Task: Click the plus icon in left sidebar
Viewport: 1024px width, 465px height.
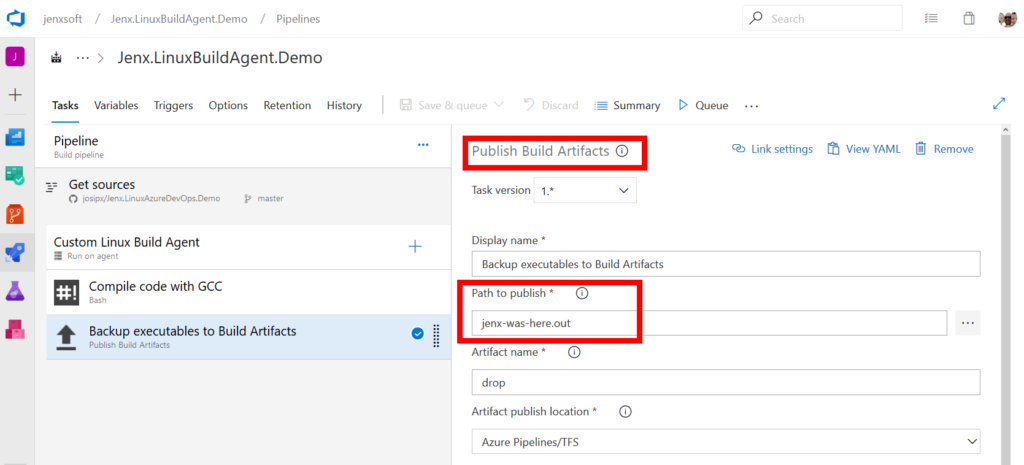Action: 15,95
